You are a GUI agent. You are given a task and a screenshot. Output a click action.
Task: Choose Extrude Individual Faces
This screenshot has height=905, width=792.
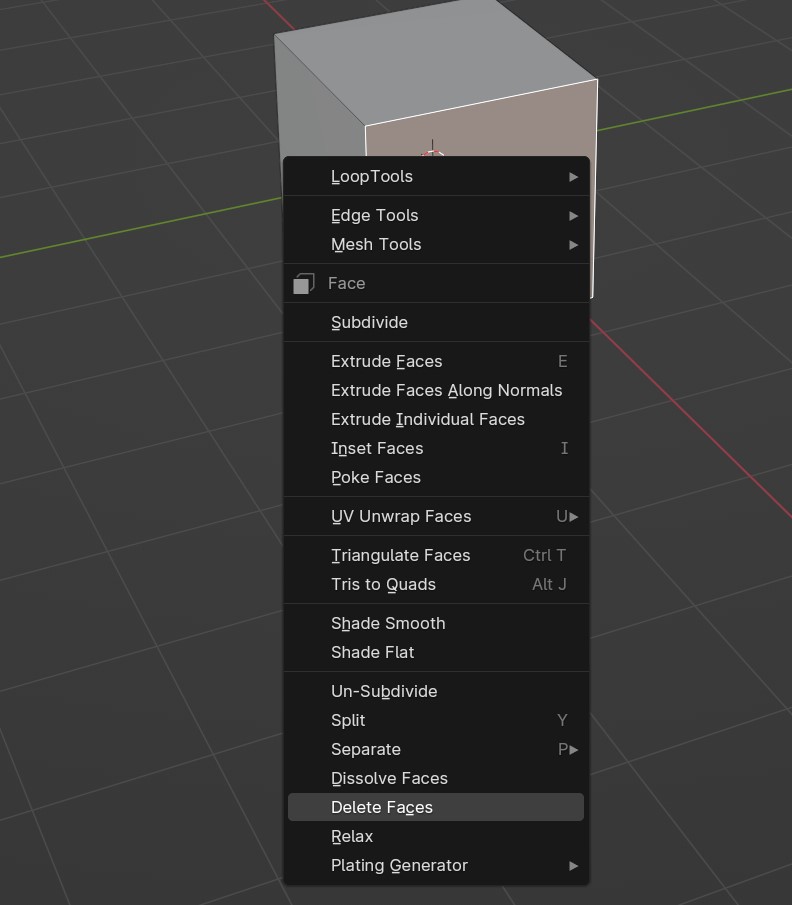tap(427, 419)
